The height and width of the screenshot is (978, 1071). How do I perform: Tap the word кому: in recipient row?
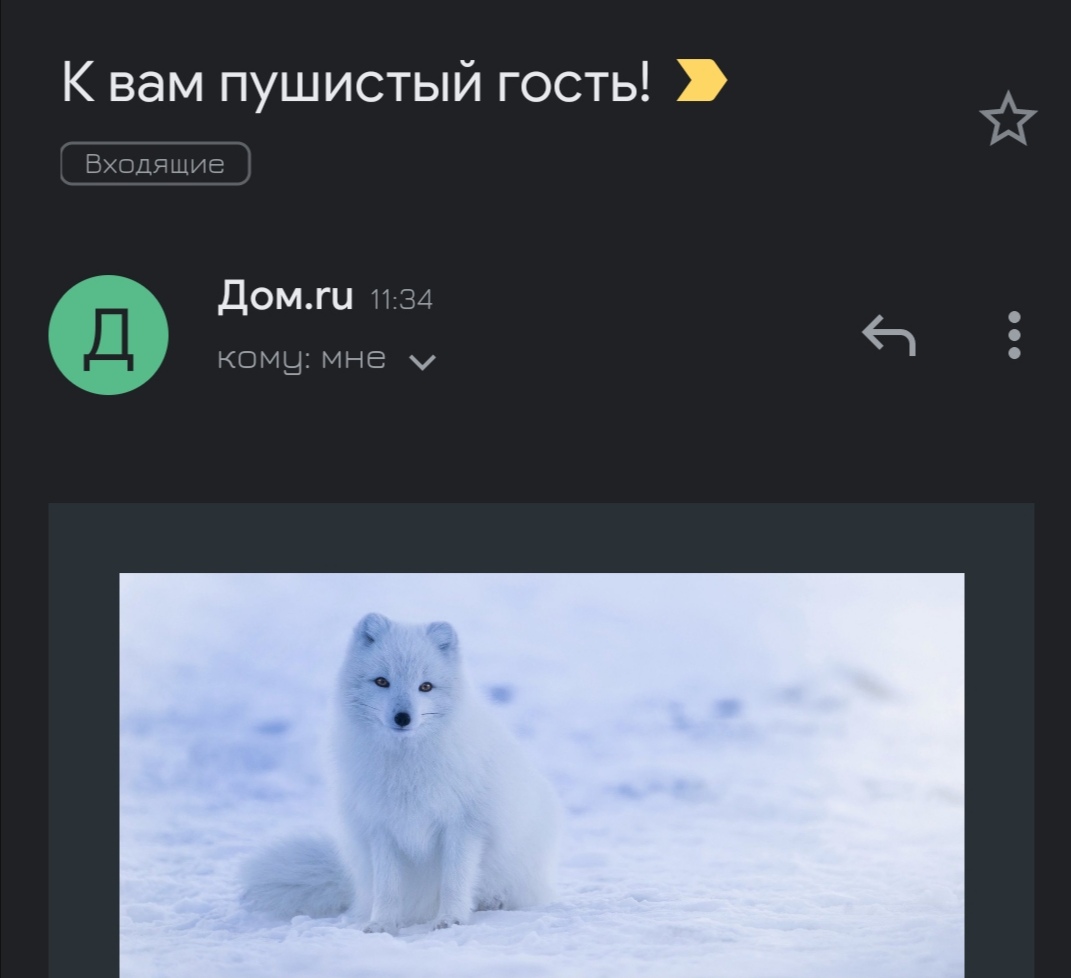[x=264, y=359]
